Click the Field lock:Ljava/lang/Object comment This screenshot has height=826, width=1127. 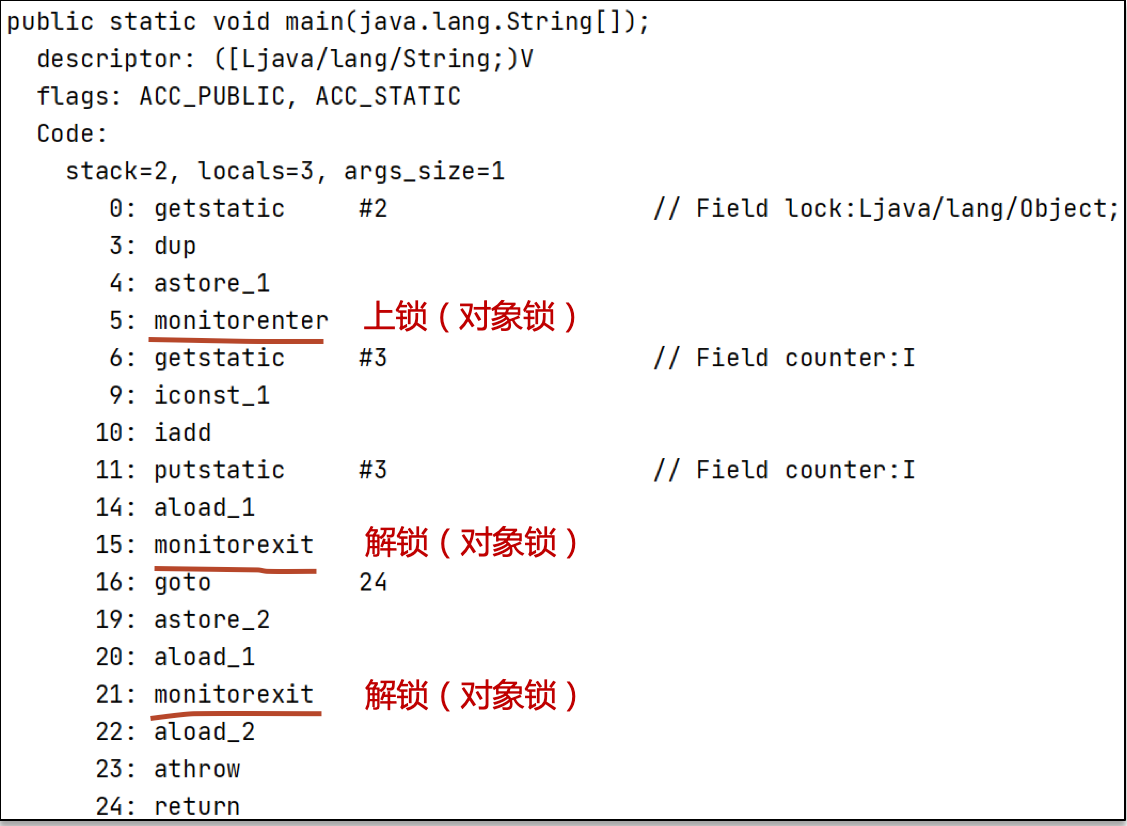coord(885,209)
